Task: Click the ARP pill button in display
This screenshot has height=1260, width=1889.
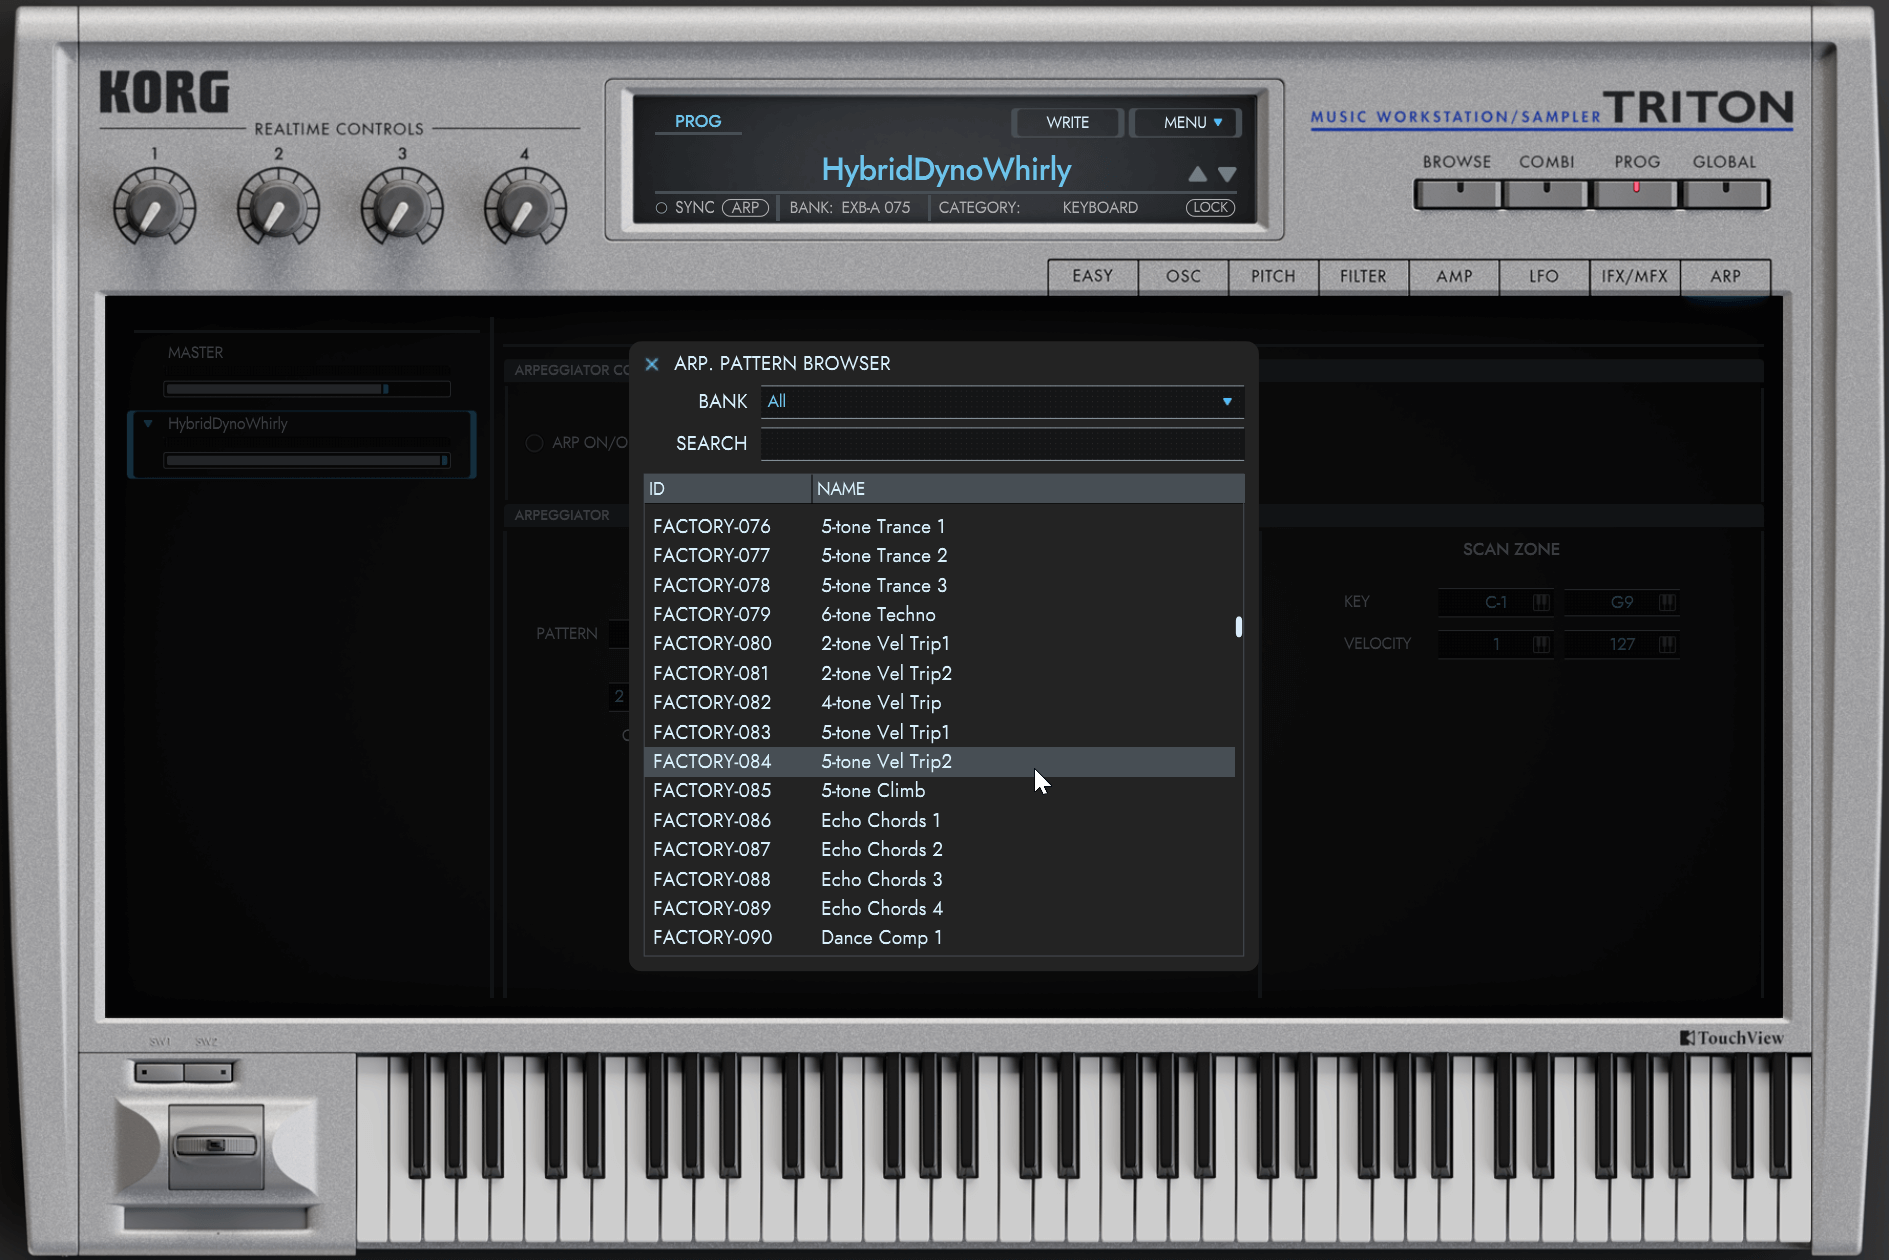Action: click(745, 208)
